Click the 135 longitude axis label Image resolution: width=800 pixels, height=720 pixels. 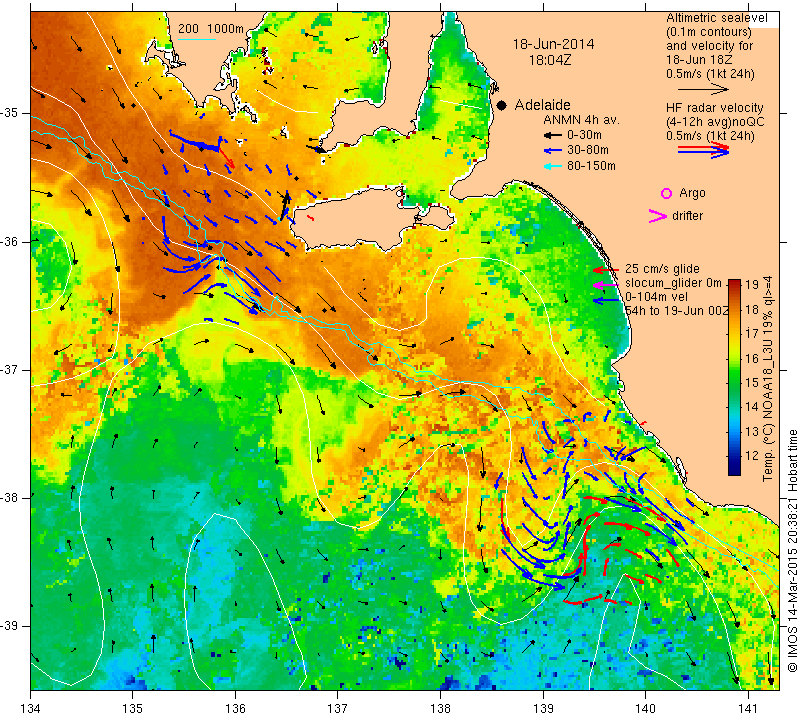tap(133, 708)
